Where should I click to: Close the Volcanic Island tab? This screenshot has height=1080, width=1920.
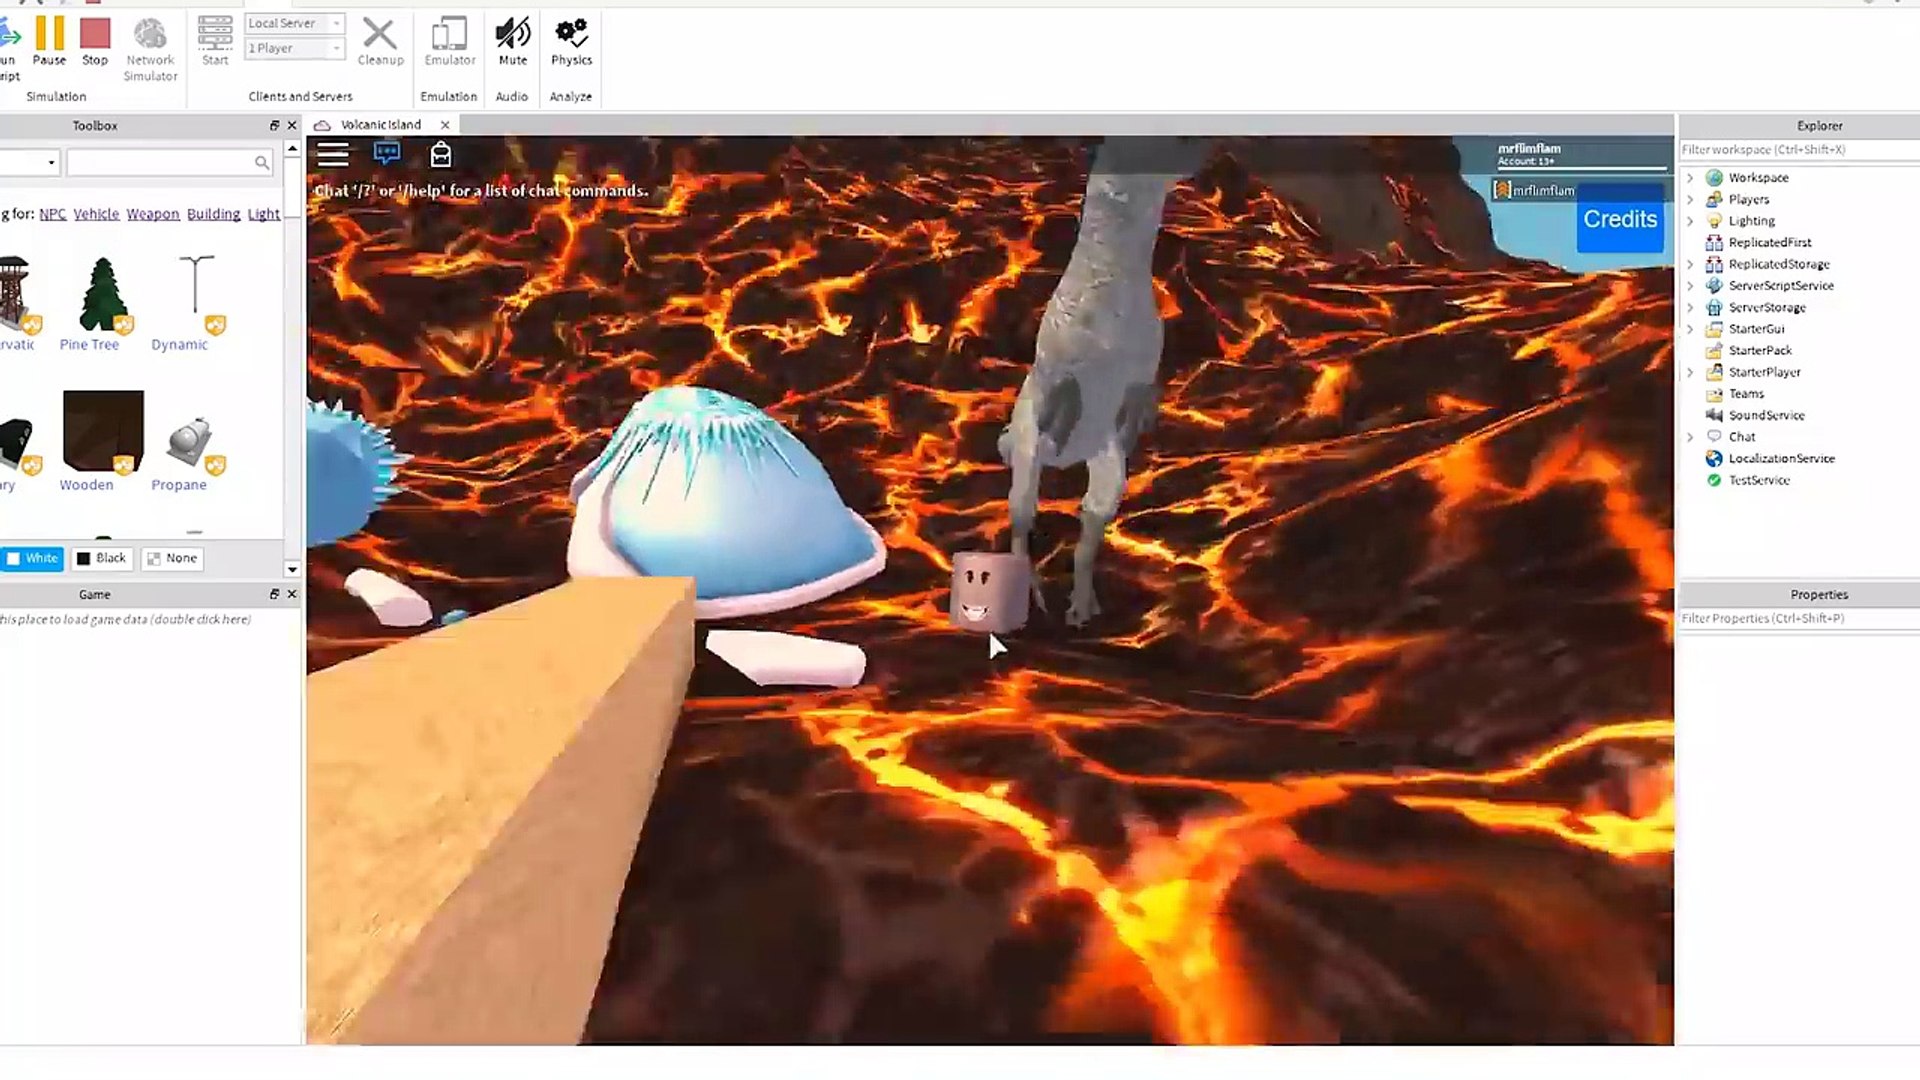[445, 125]
